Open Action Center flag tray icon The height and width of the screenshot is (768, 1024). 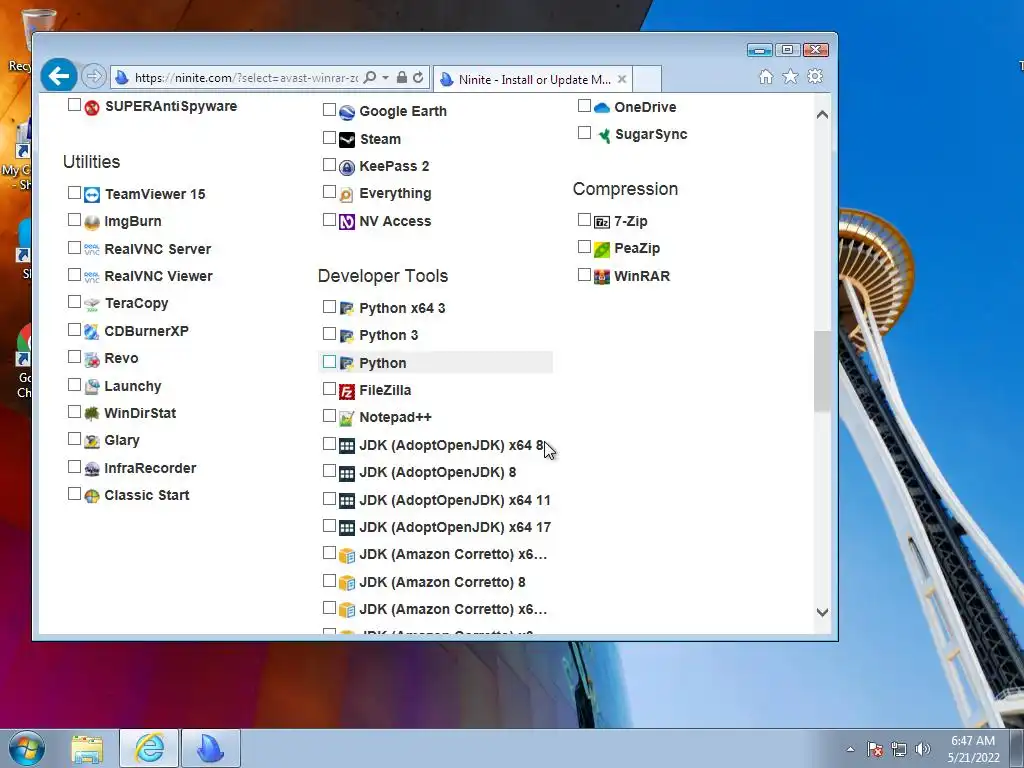click(875, 749)
